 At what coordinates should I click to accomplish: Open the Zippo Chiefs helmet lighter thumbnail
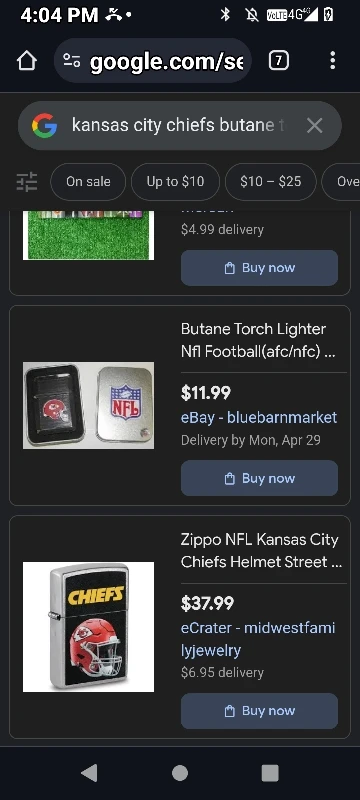89,627
